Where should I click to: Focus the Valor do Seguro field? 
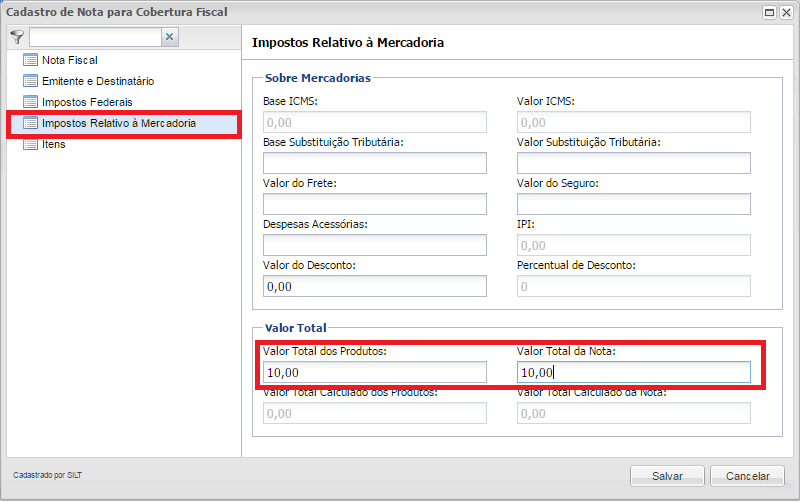[633, 204]
